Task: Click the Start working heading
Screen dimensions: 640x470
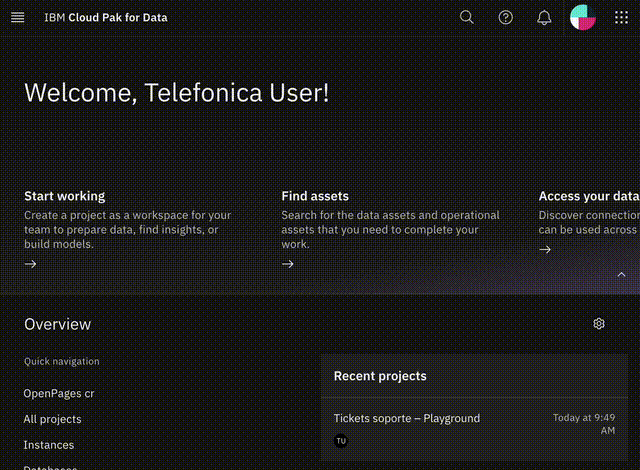Action: (x=64, y=196)
